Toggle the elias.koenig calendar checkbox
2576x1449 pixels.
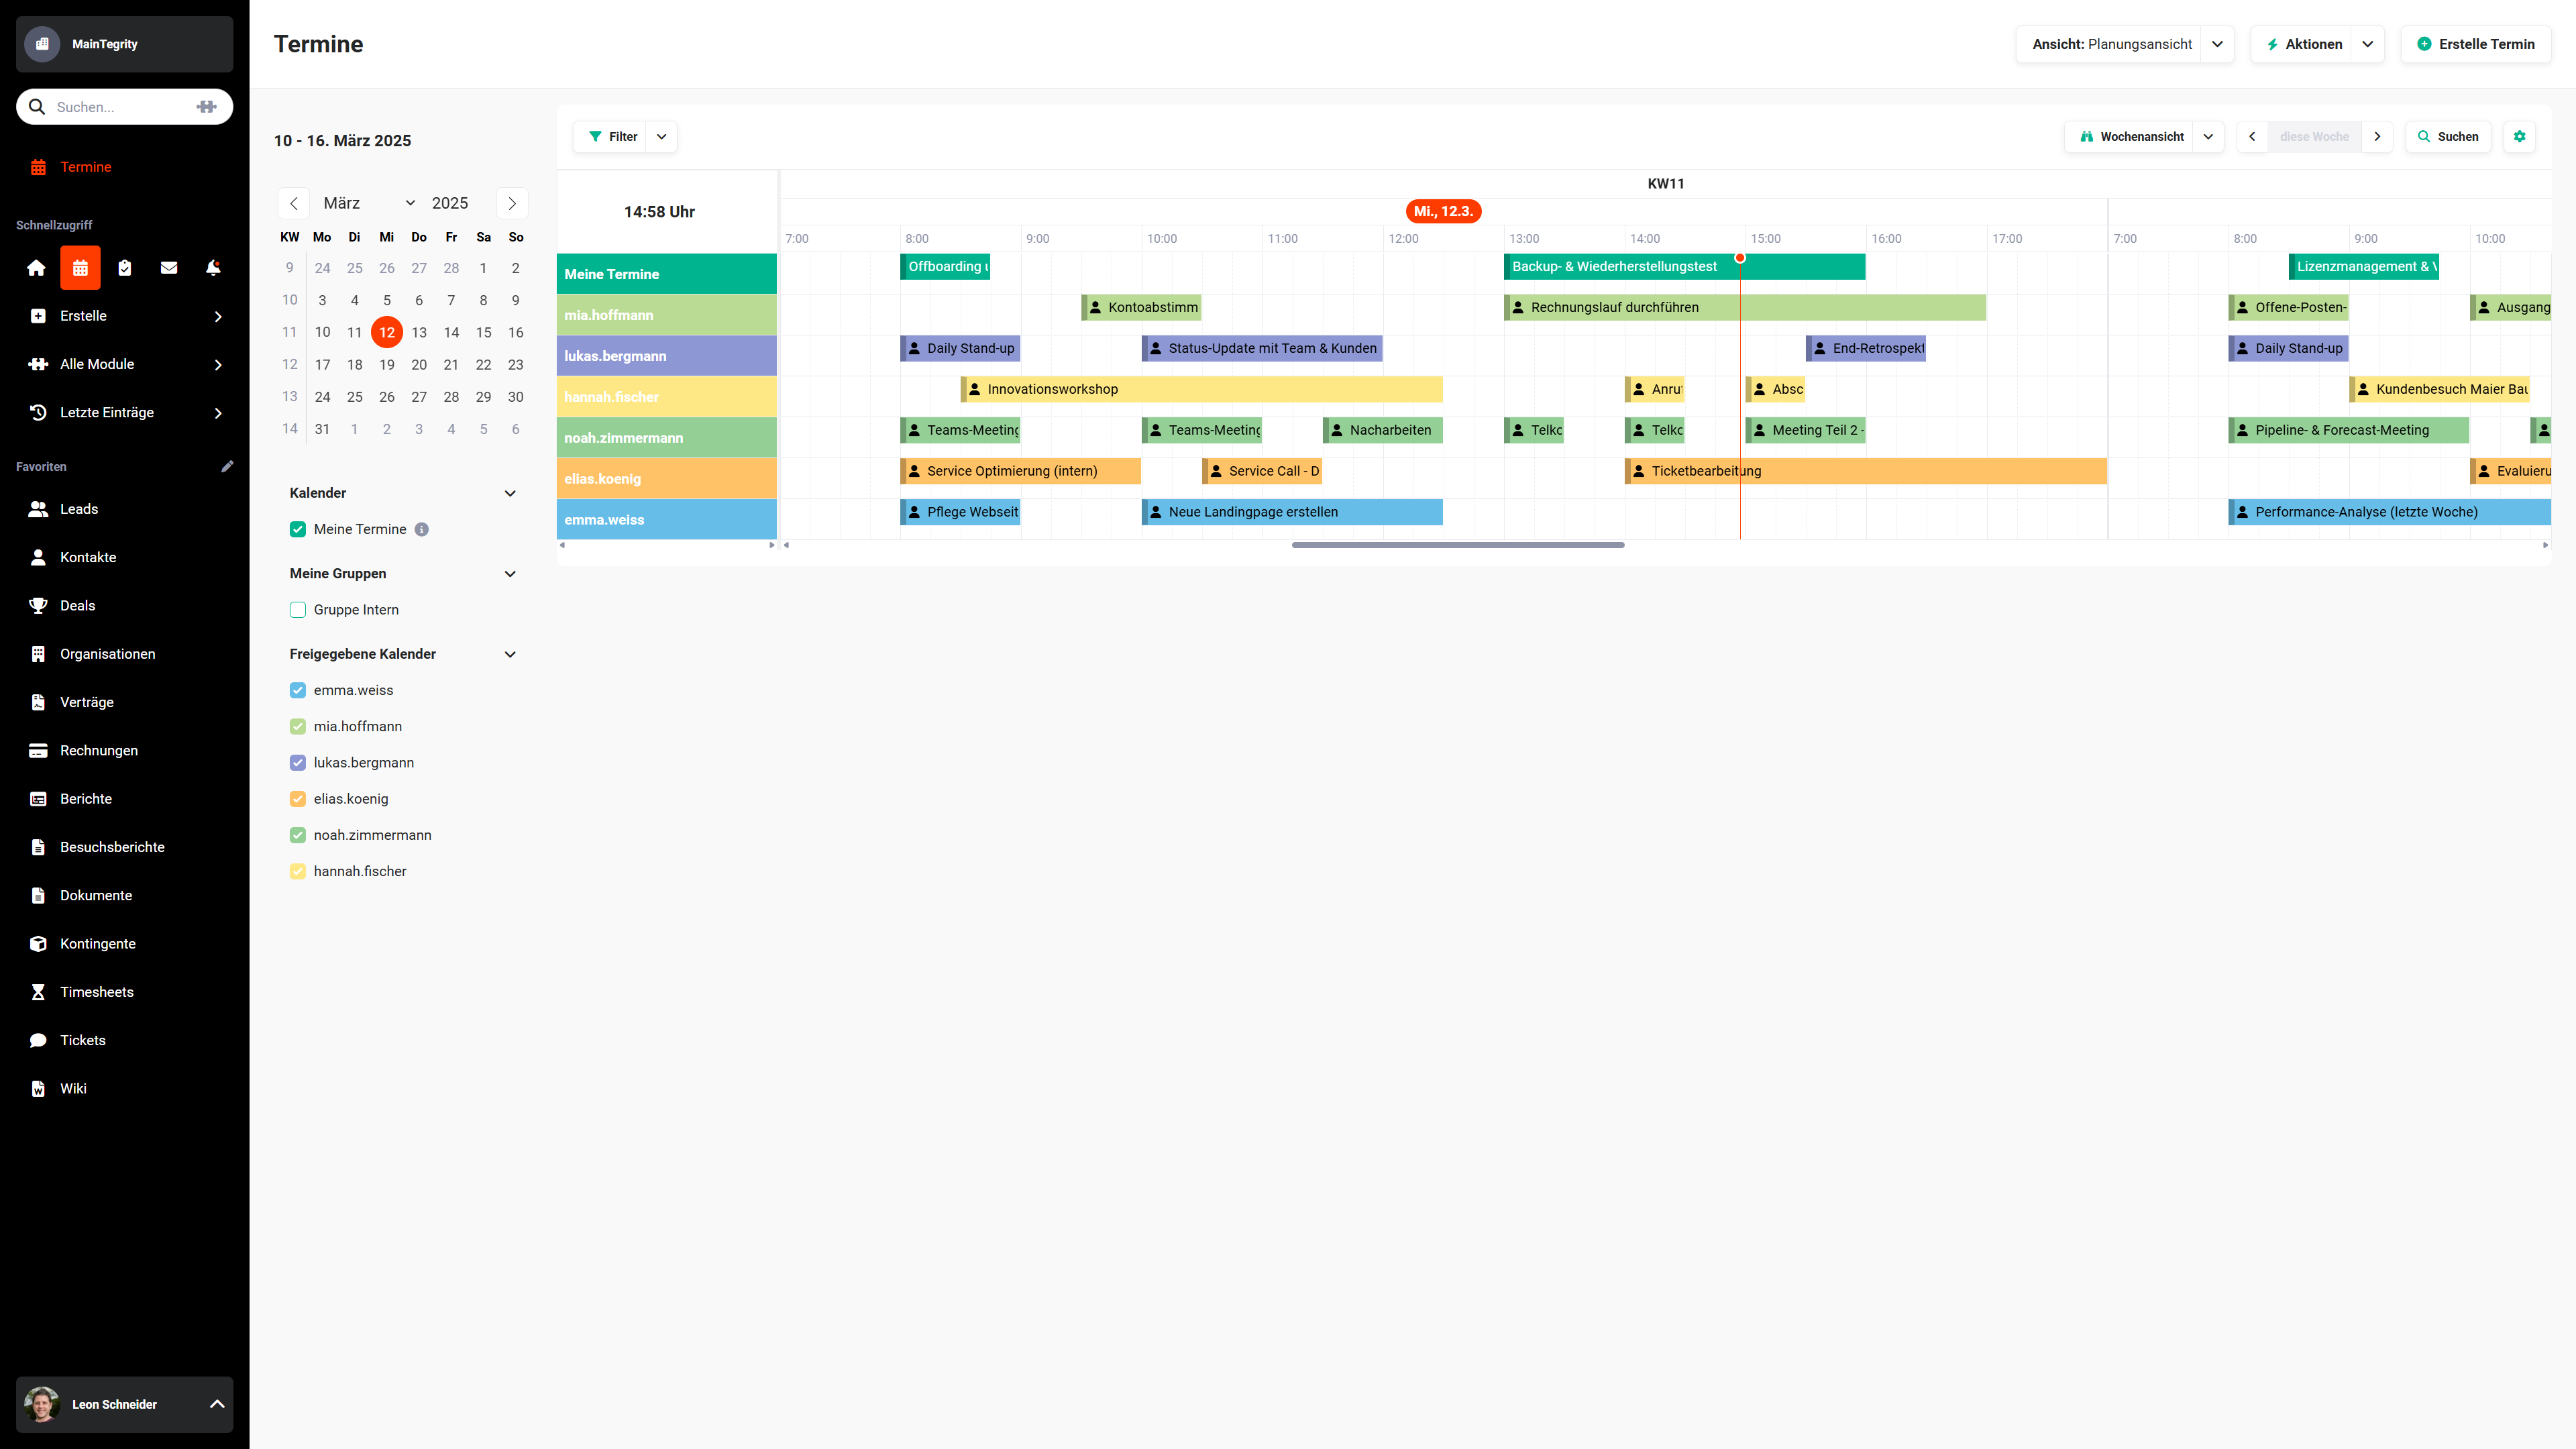pos(298,799)
